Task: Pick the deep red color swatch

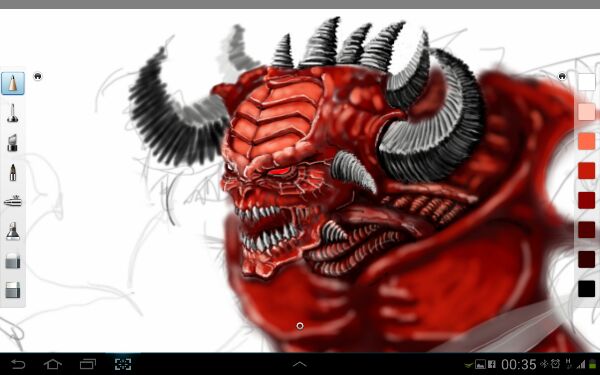Action: click(x=587, y=200)
